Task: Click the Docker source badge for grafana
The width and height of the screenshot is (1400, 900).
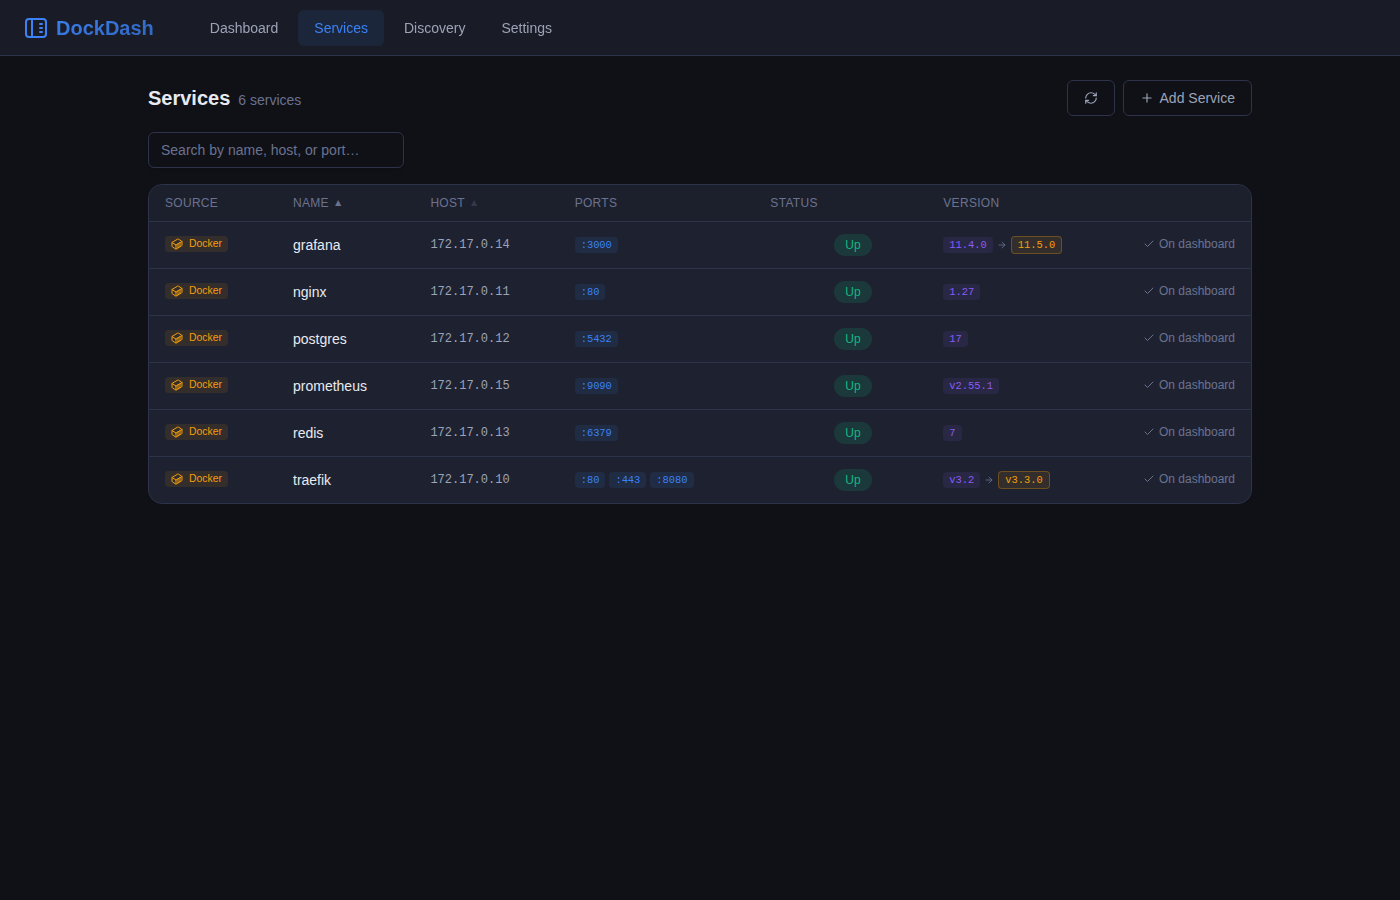Action: pos(197,244)
